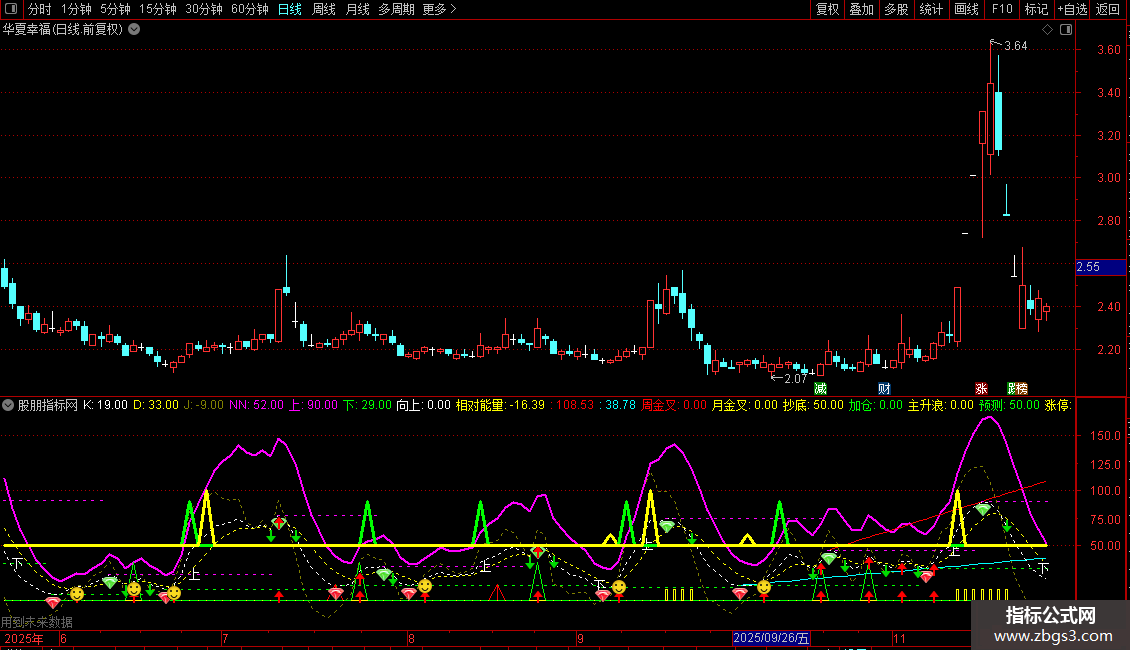The image size is (1130, 650).
Task: Click the blue 财 info marker
Action: 884,388
